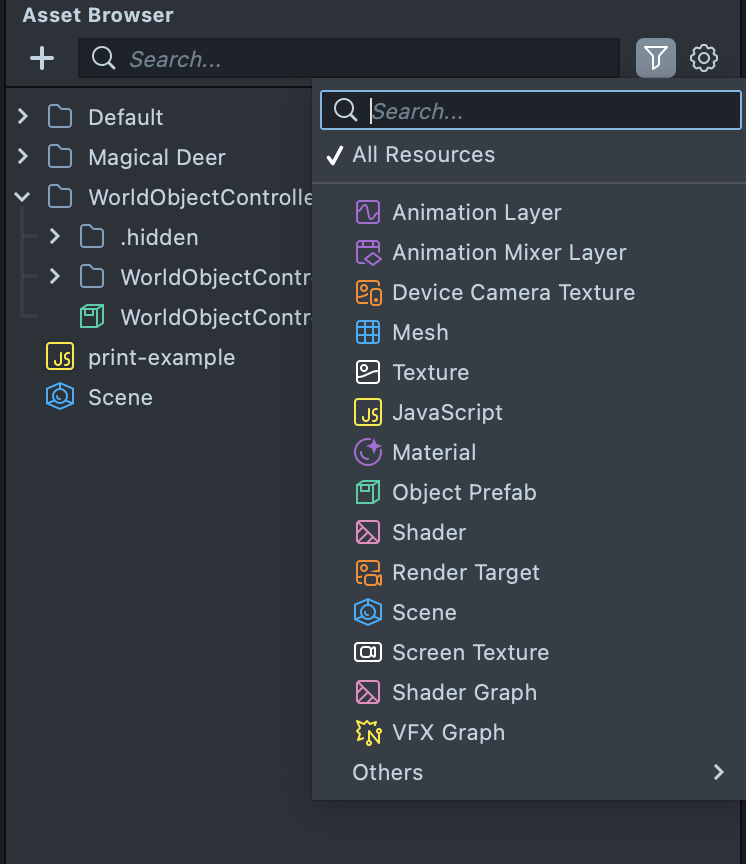This screenshot has width=746, height=864.
Task: Filter by Object Prefab type
Action: click(x=464, y=493)
